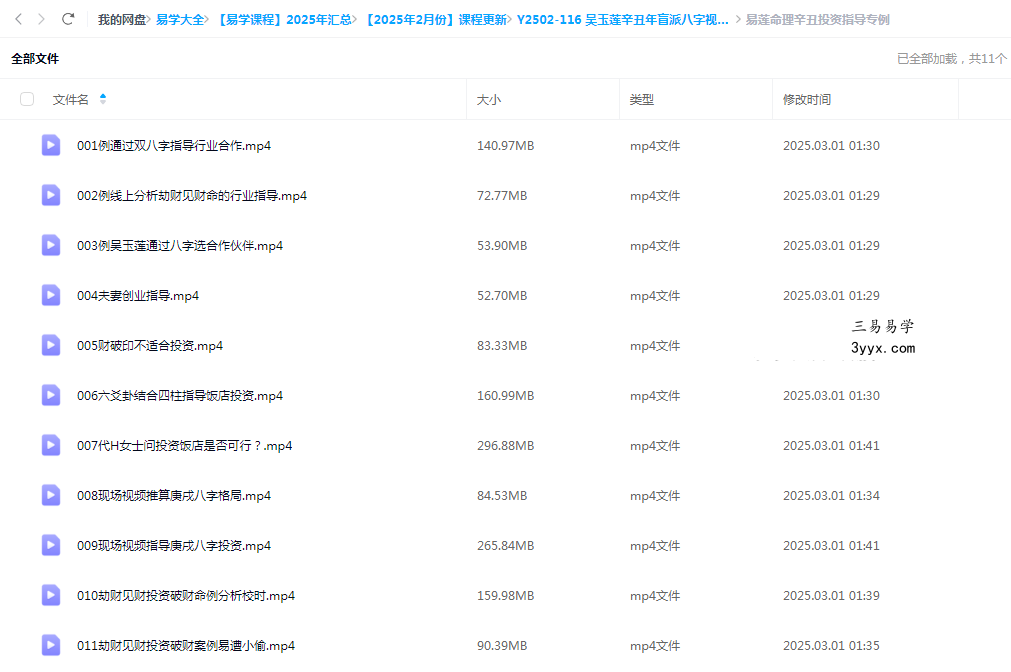Go forward with the right arrow icon
The image size is (1011, 672).
(x=41, y=19)
